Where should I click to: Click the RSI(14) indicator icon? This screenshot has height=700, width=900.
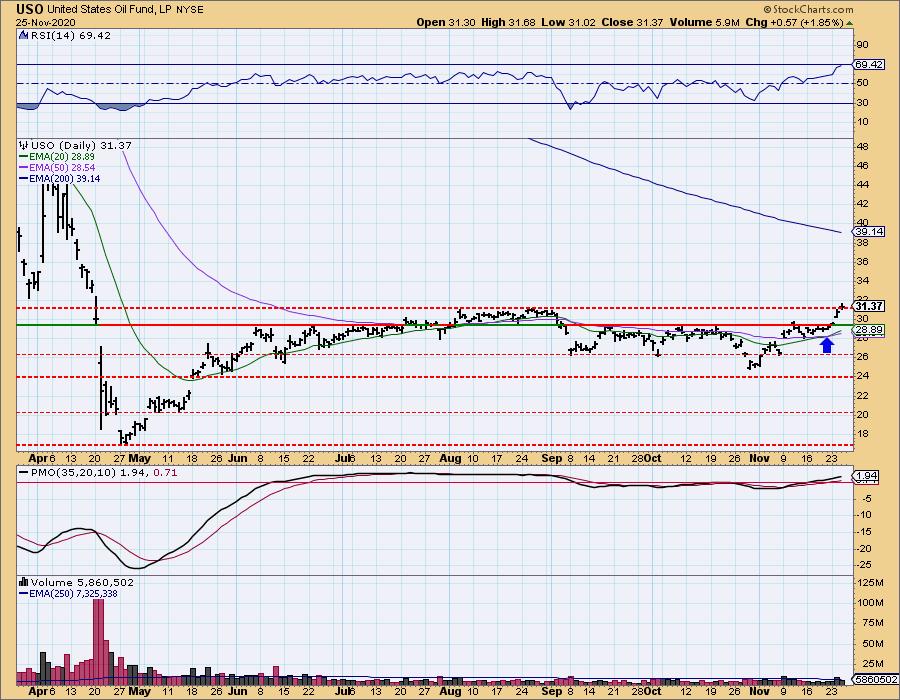24,35
